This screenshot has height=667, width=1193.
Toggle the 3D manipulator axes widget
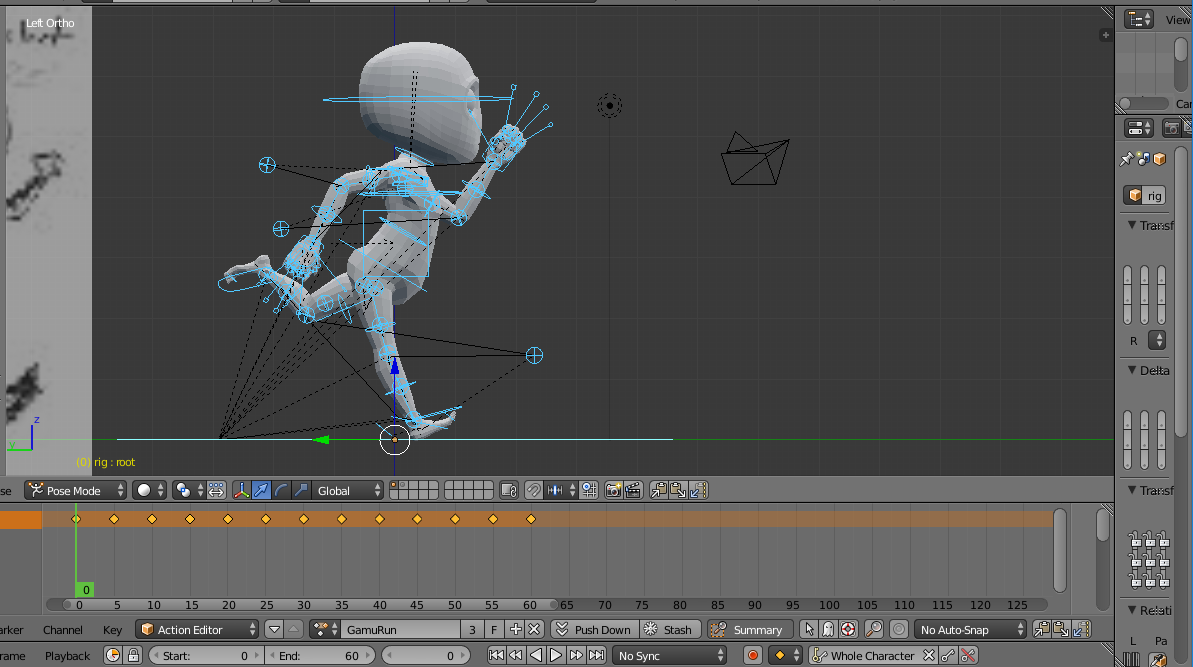tap(242, 490)
